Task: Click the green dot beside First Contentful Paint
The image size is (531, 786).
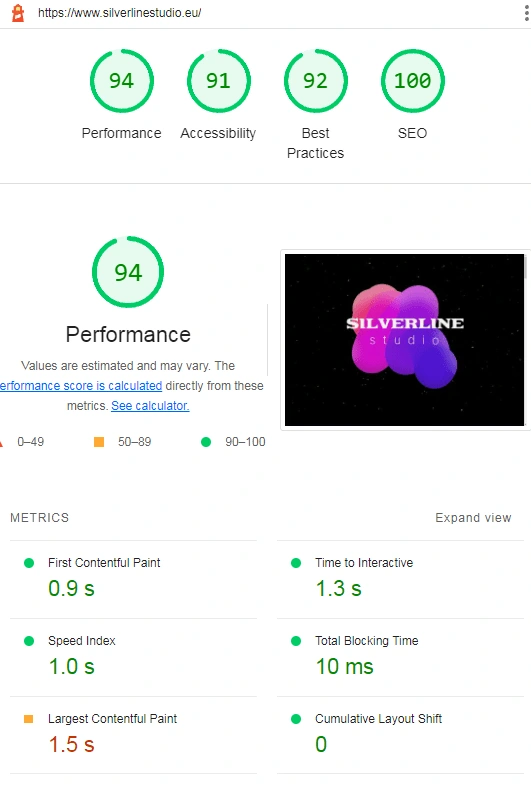Action: point(29,563)
